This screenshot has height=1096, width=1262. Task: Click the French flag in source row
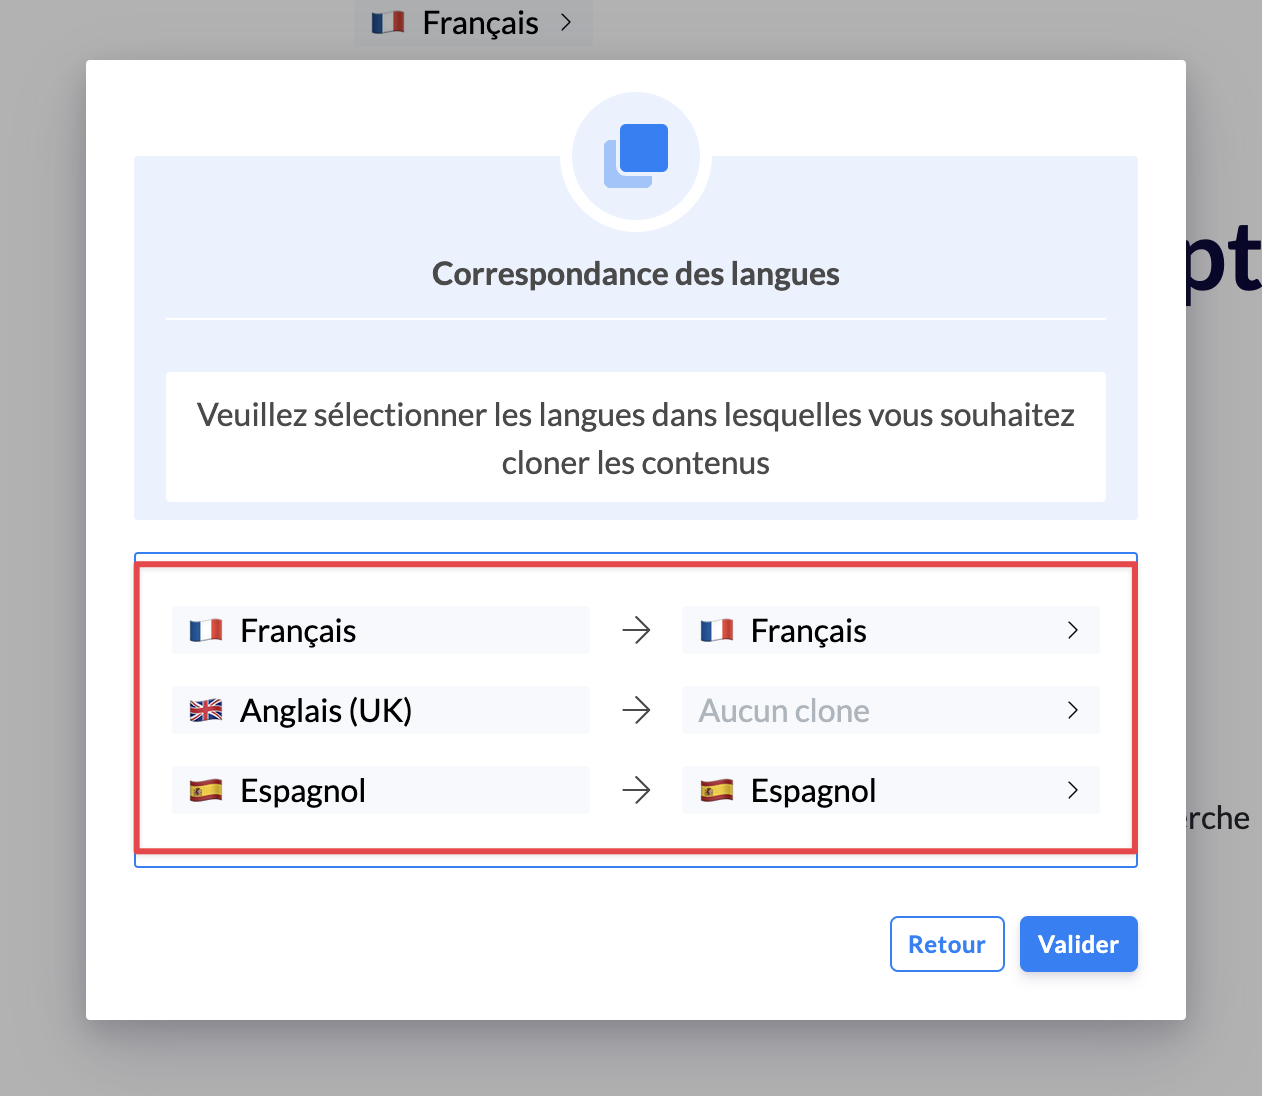(206, 631)
